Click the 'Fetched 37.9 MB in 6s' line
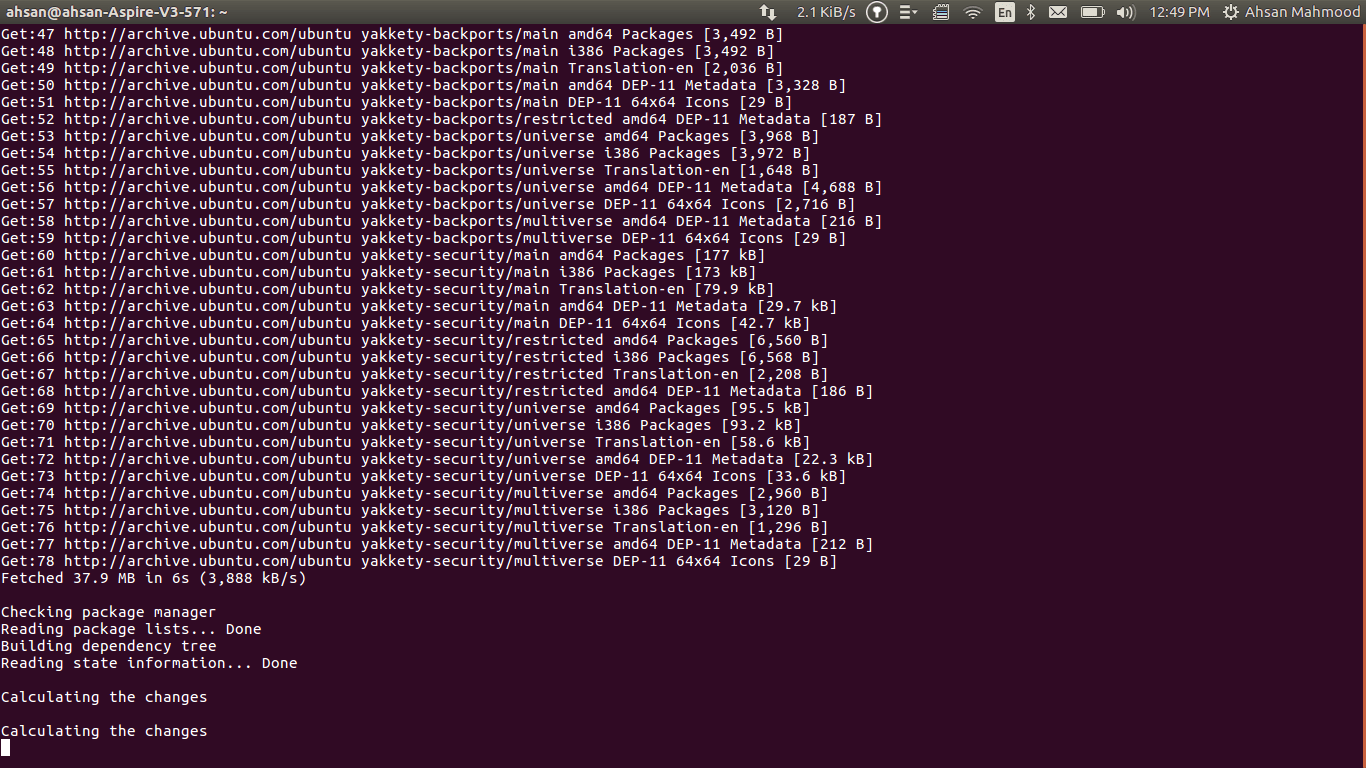 (154, 578)
